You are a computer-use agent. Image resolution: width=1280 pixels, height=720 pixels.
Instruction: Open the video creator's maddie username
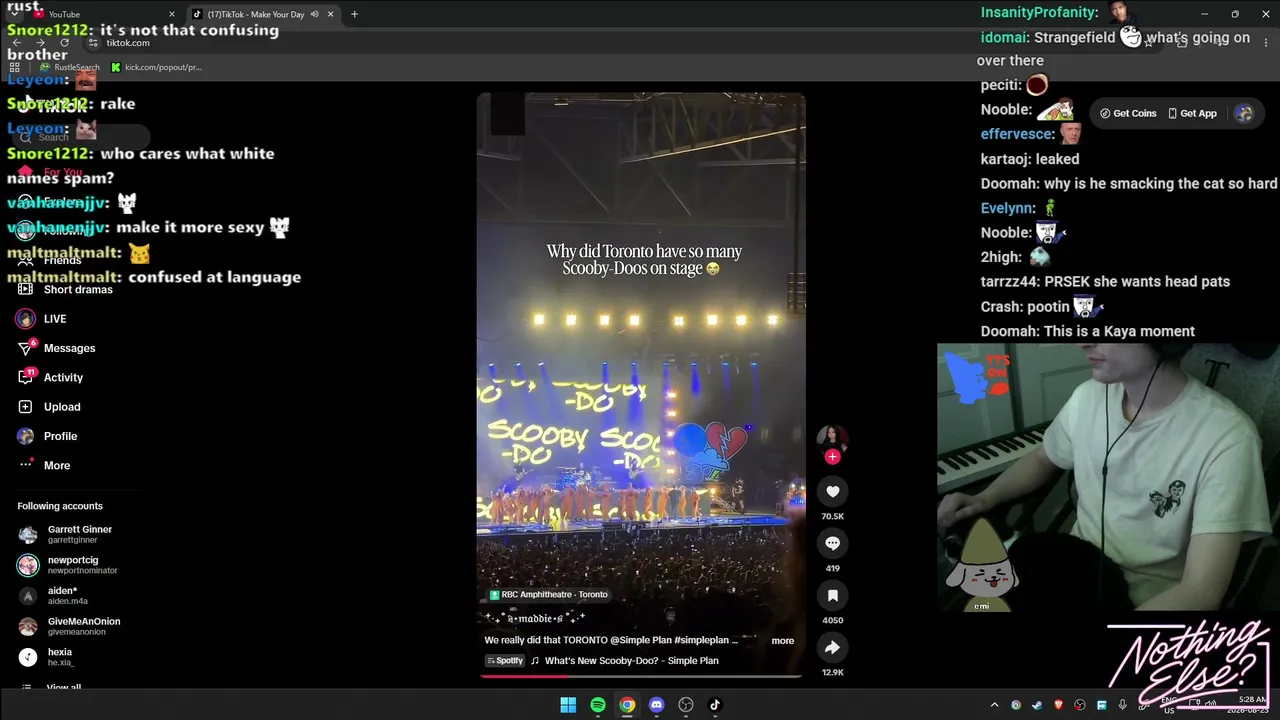click(536, 618)
